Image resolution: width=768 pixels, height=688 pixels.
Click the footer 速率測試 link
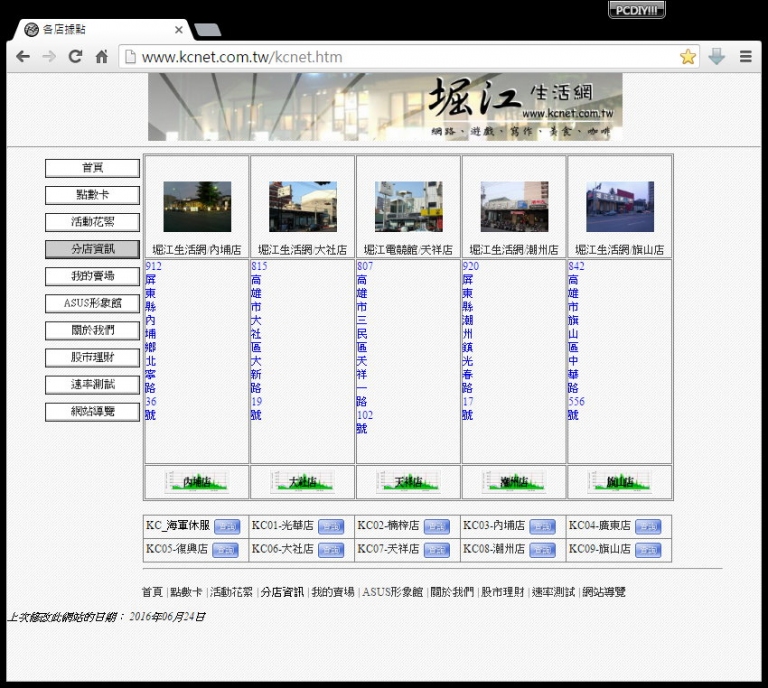pyautogui.click(x=553, y=592)
